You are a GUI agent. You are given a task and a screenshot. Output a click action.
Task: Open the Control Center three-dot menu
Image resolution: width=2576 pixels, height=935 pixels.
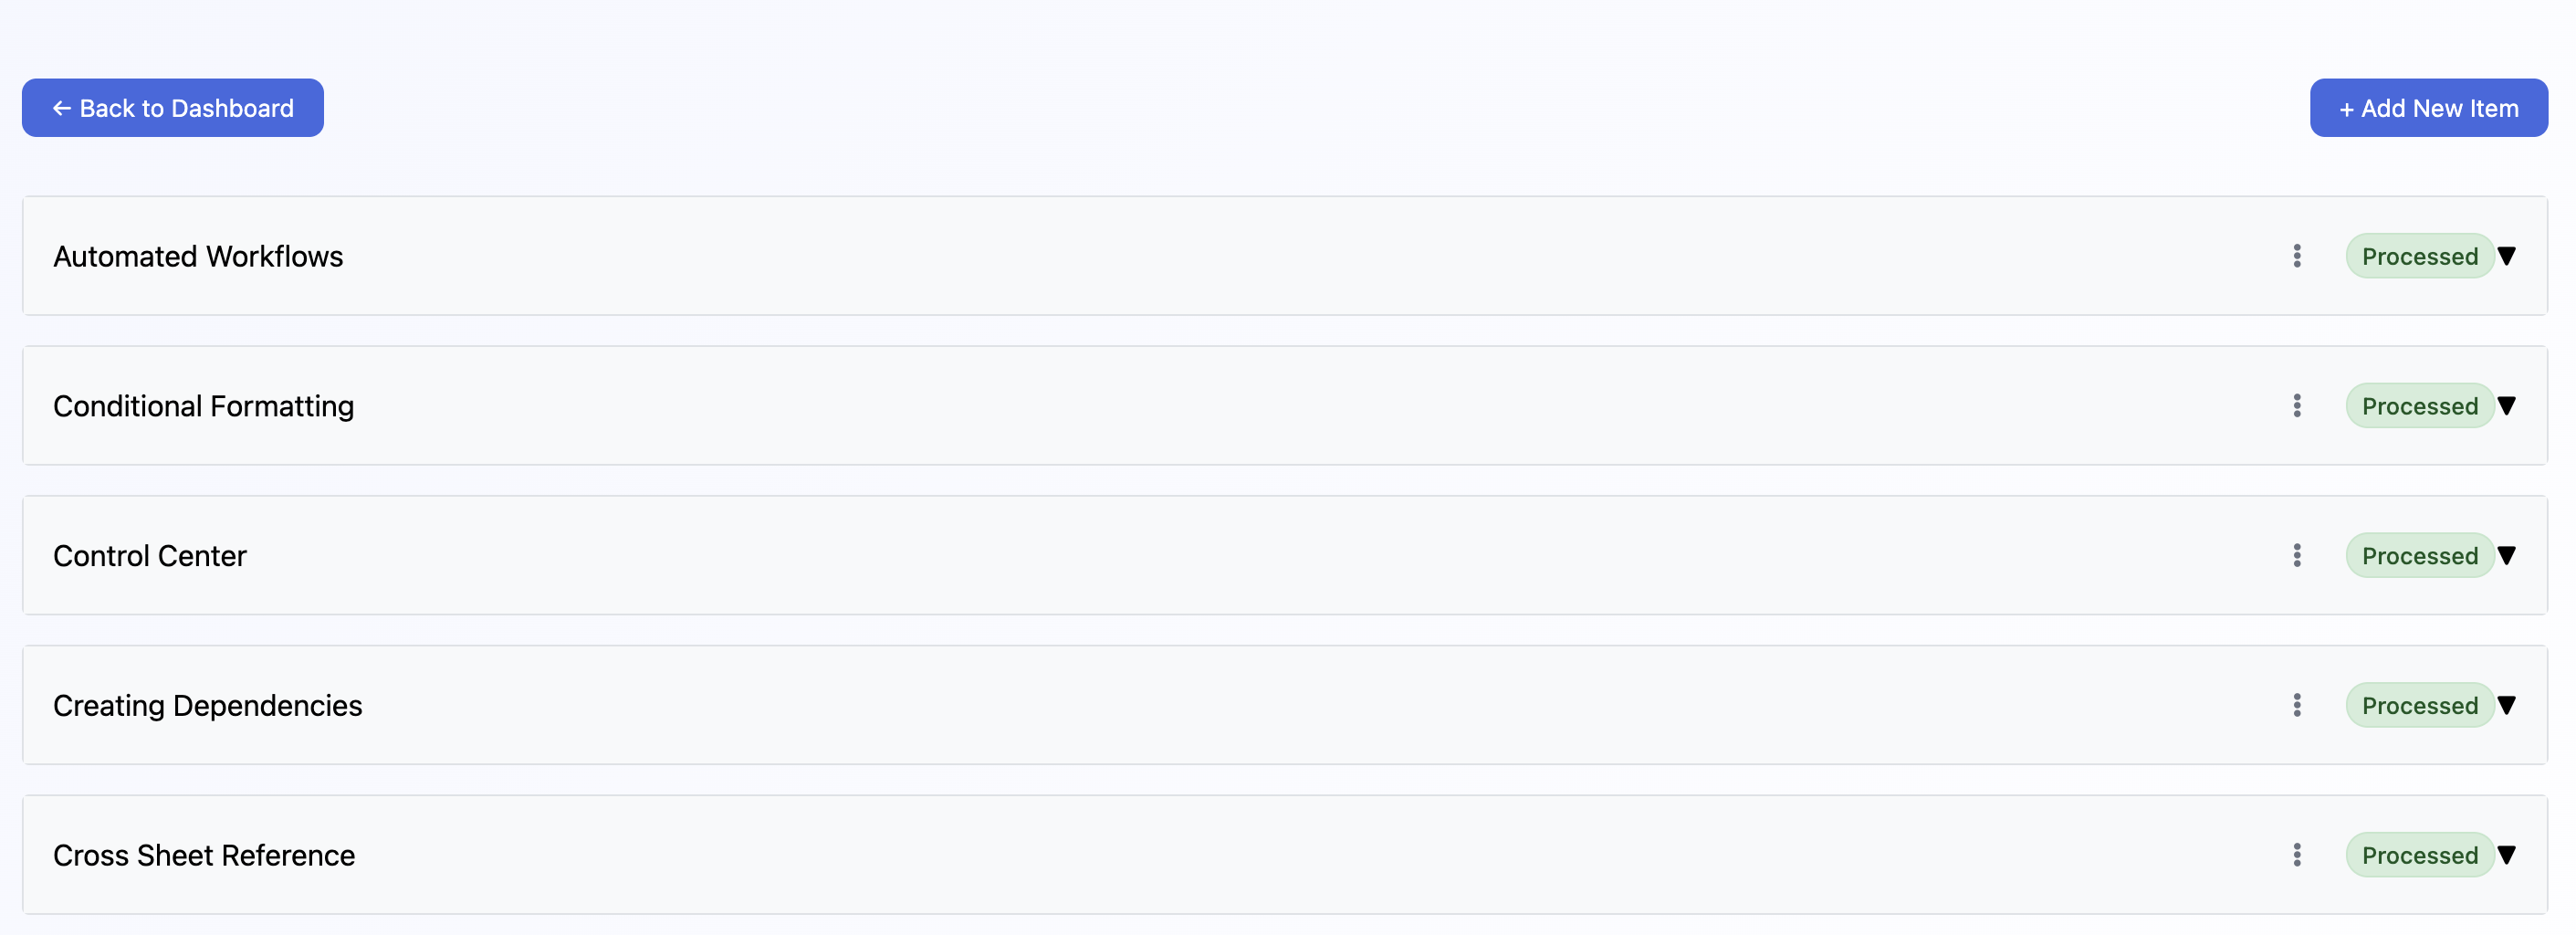(2297, 555)
